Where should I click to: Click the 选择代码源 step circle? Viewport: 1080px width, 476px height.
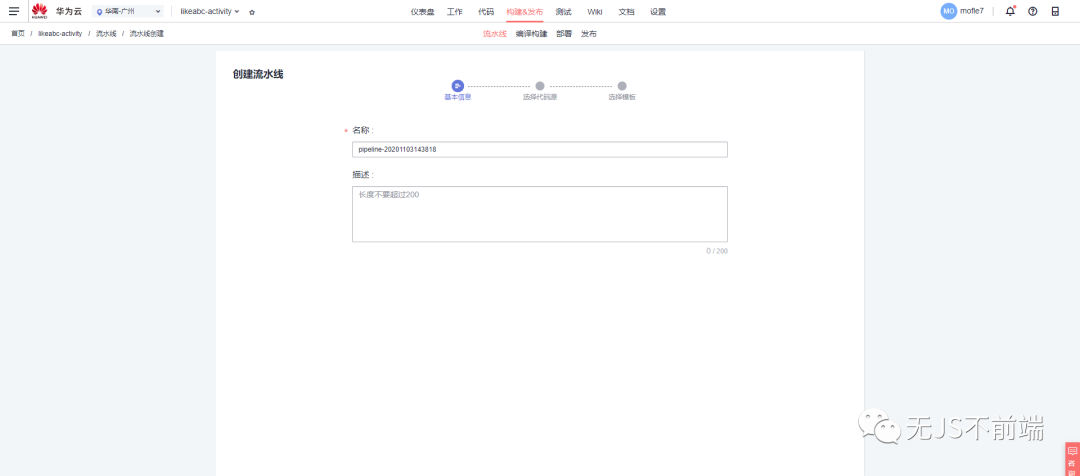[x=540, y=86]
